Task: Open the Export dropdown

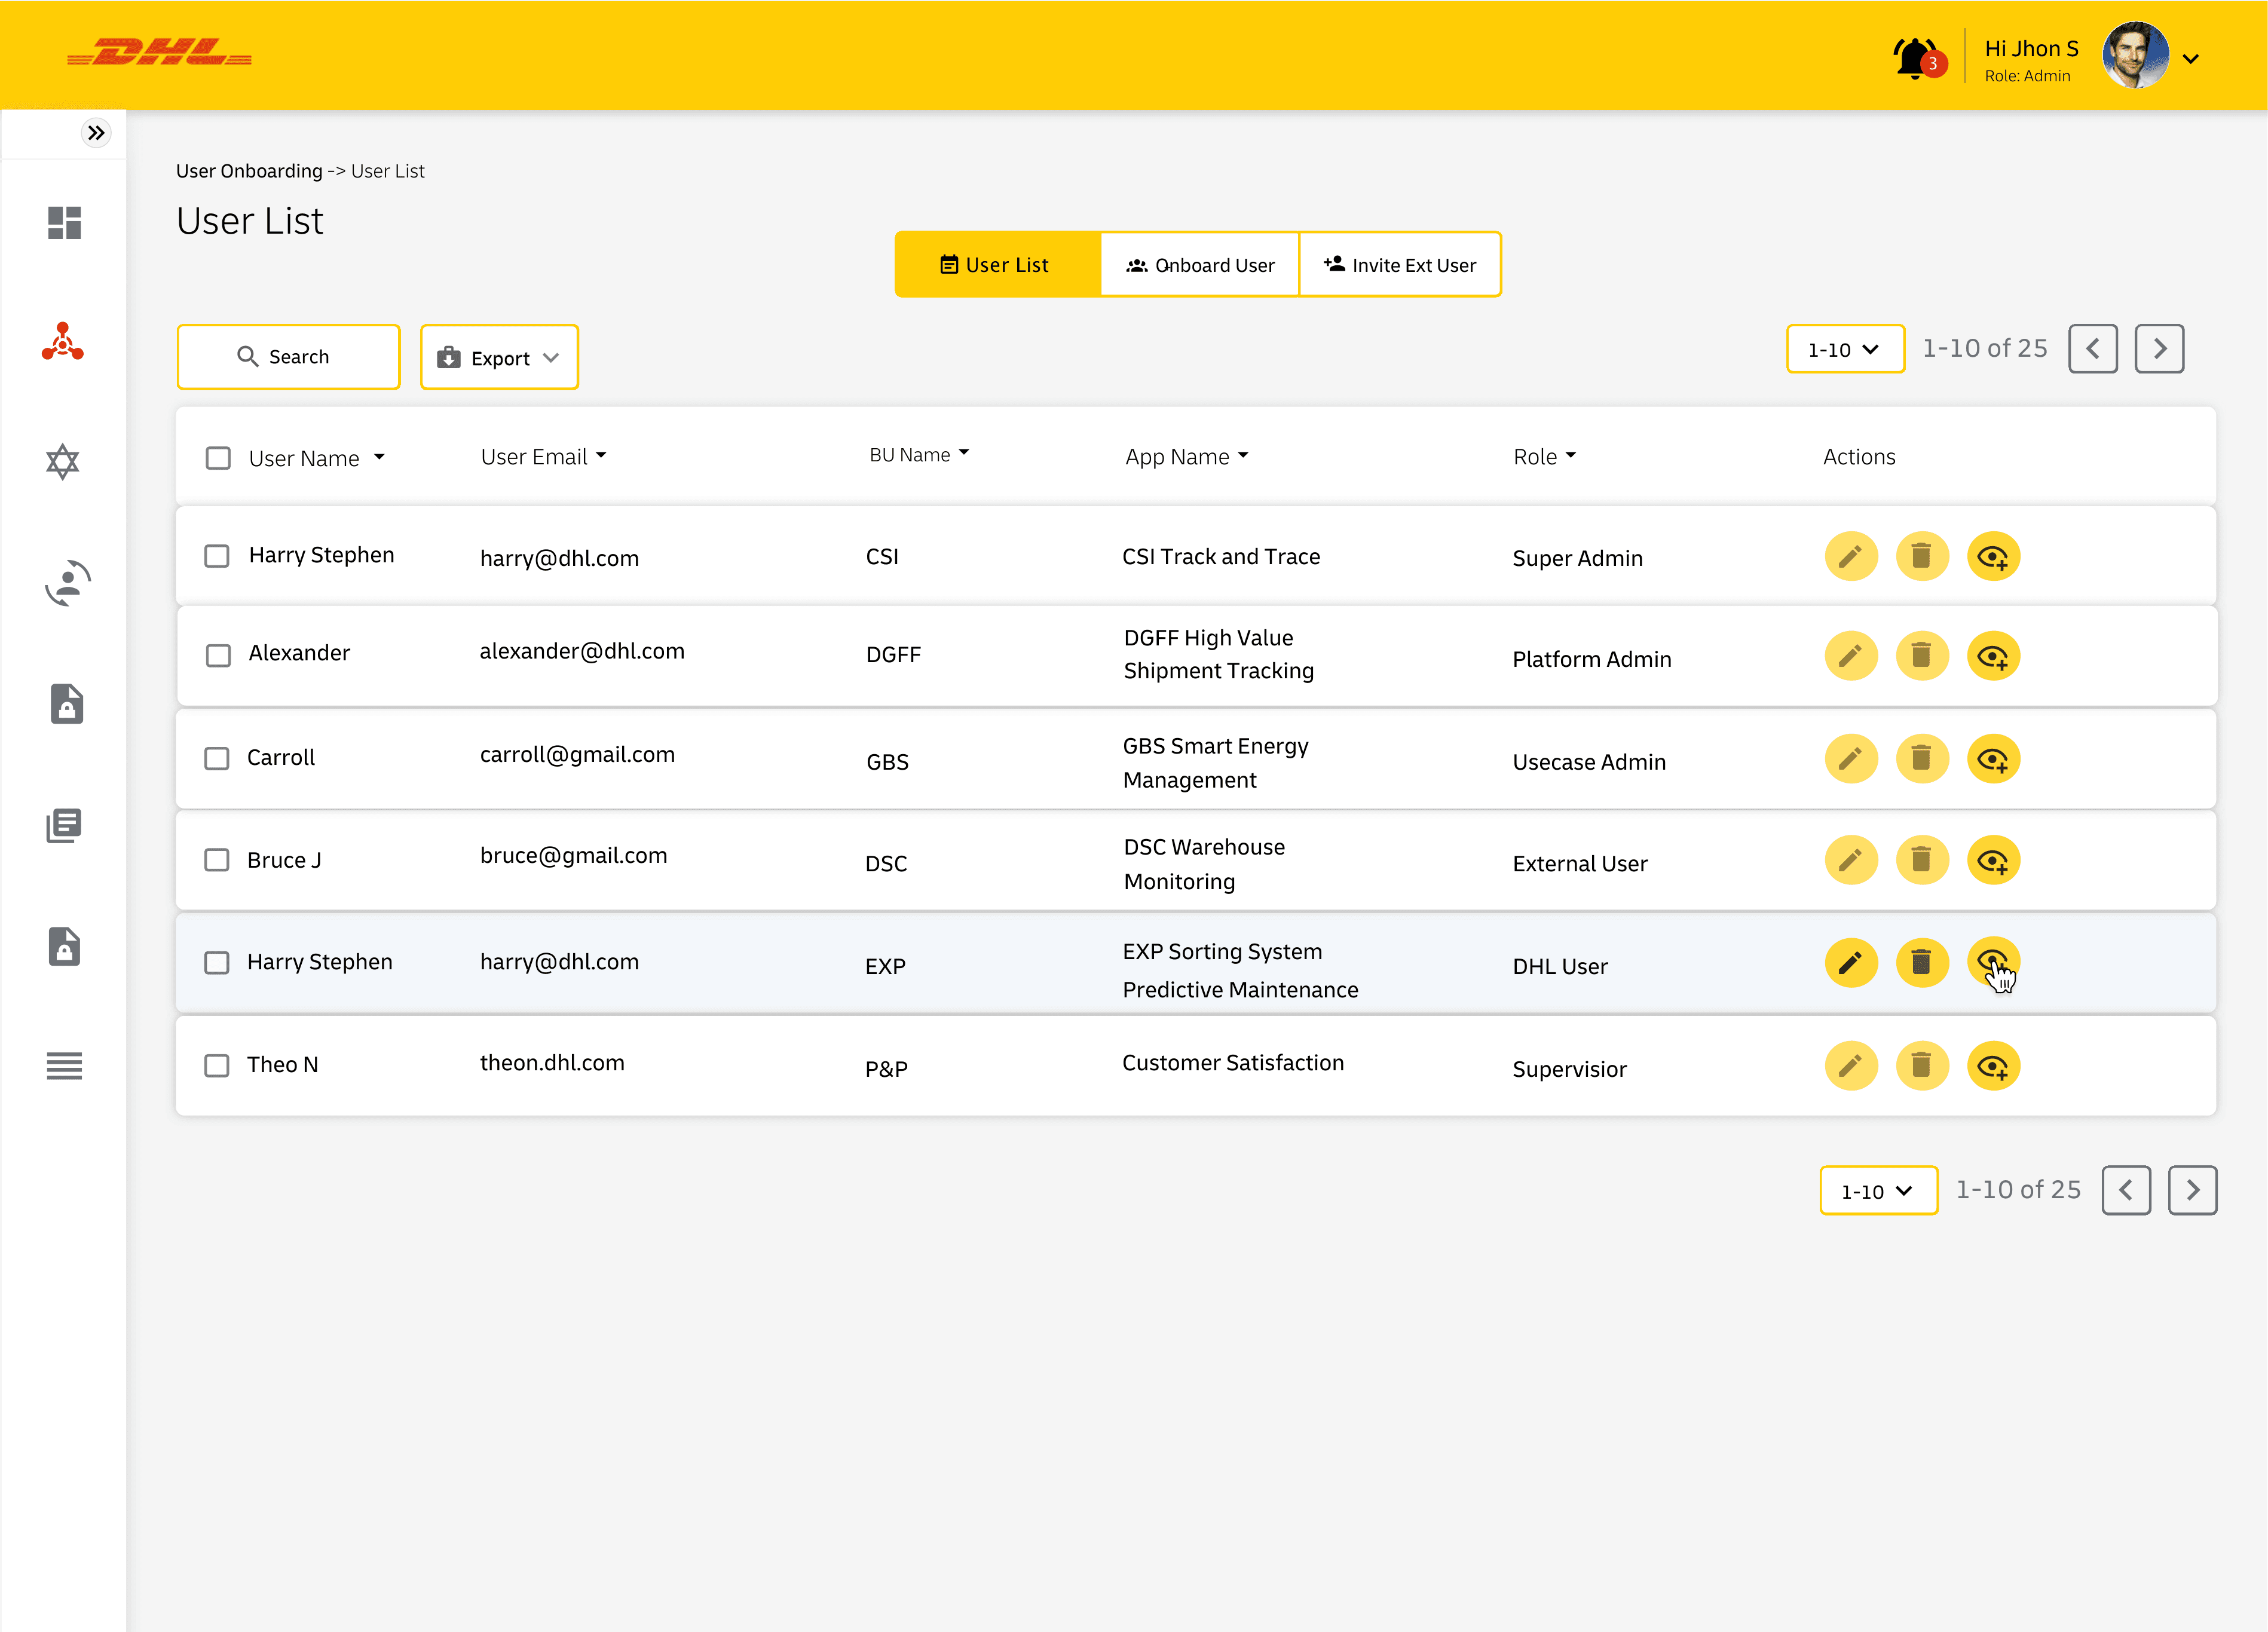Action: pos(499,357)
